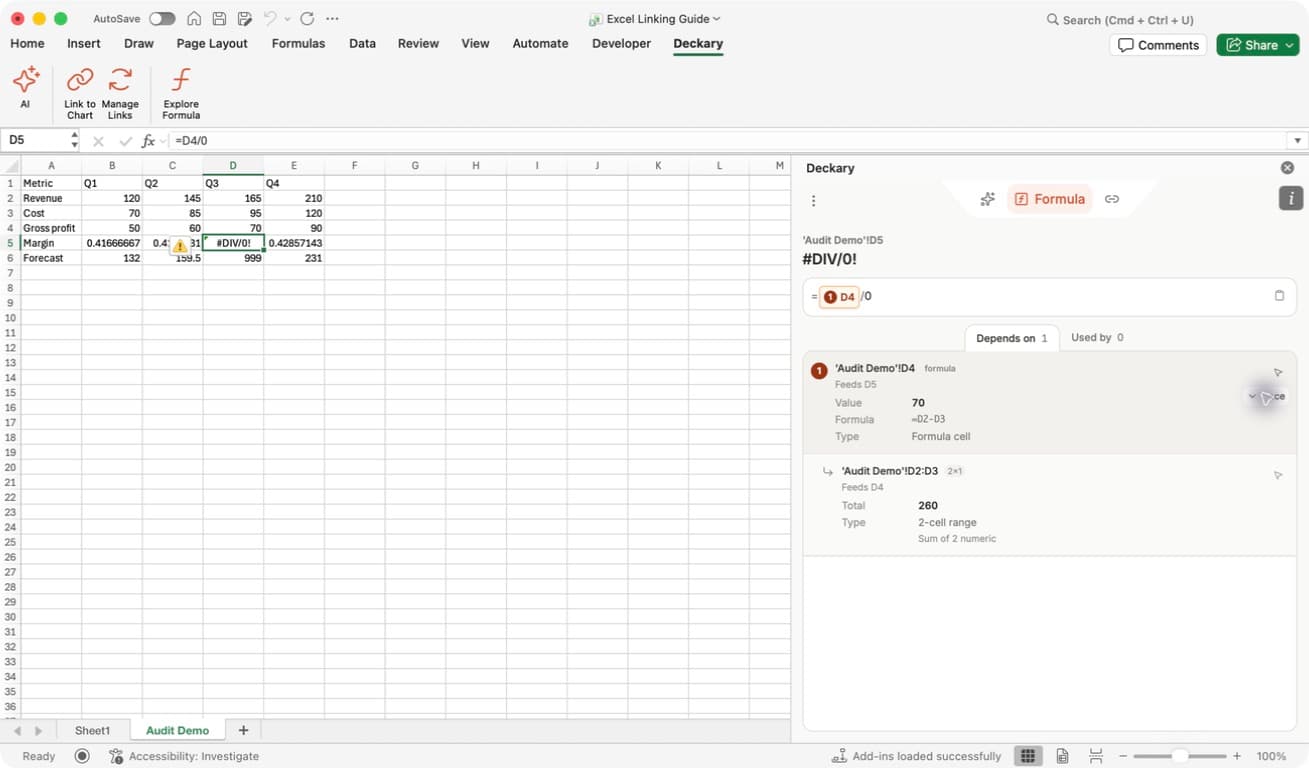Open Manage Links in the ribbon

pos(120,93)
